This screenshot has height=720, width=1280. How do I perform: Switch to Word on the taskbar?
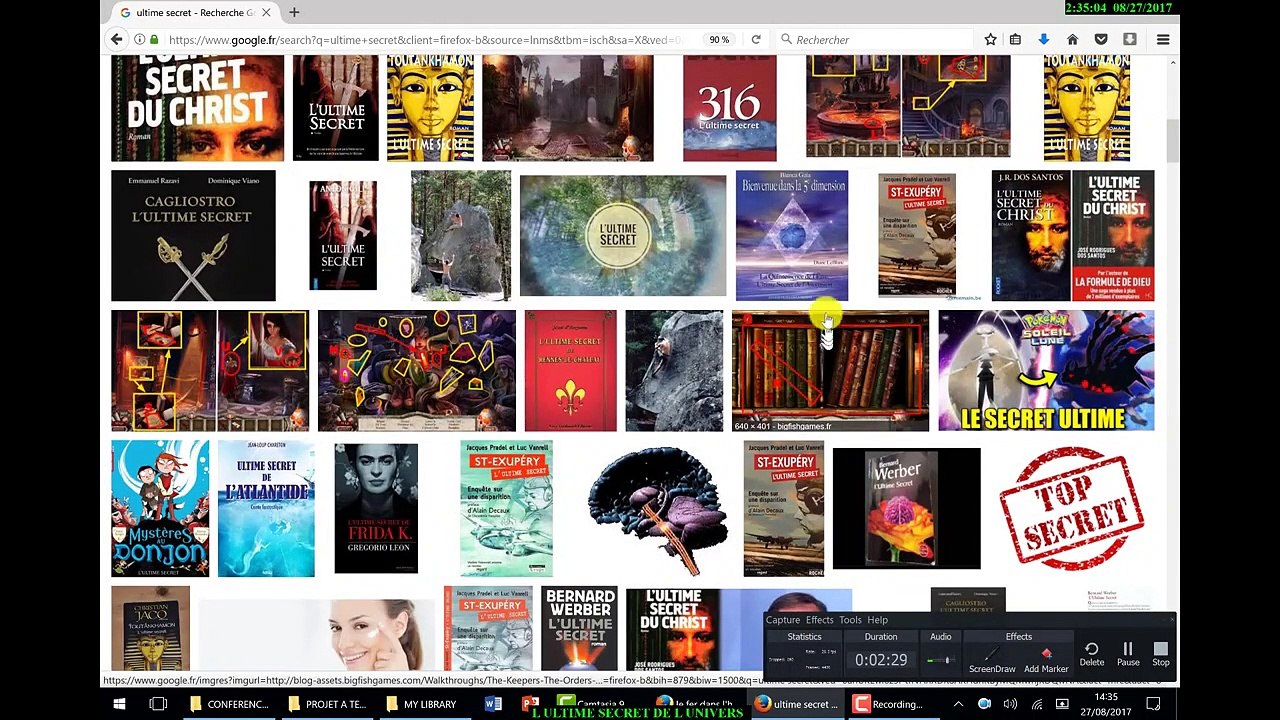pyautogui.click(x=493, y=704)
